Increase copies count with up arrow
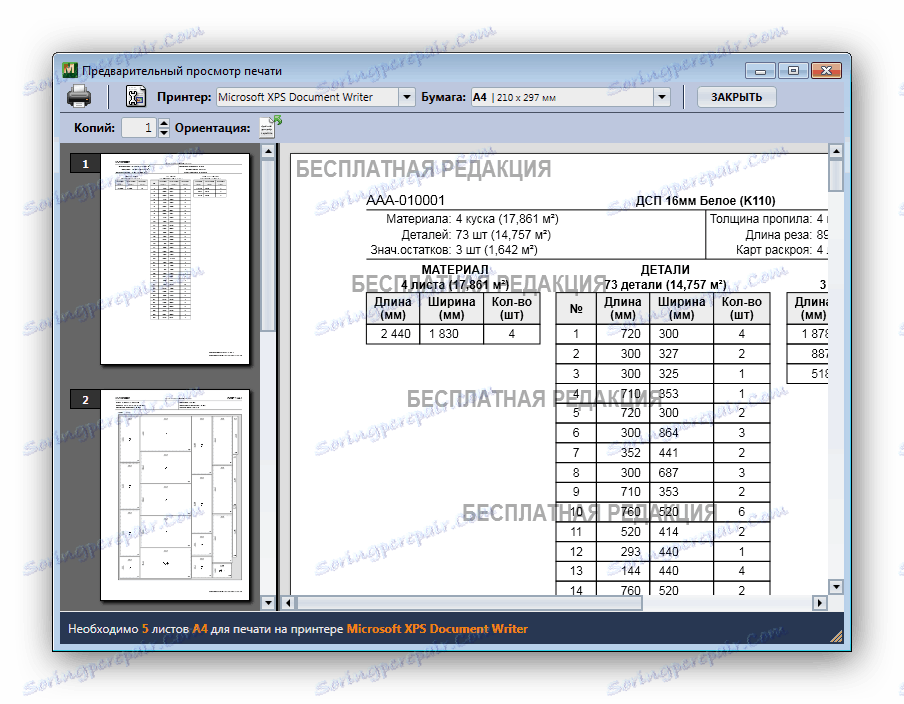 (x=164, y=123)
